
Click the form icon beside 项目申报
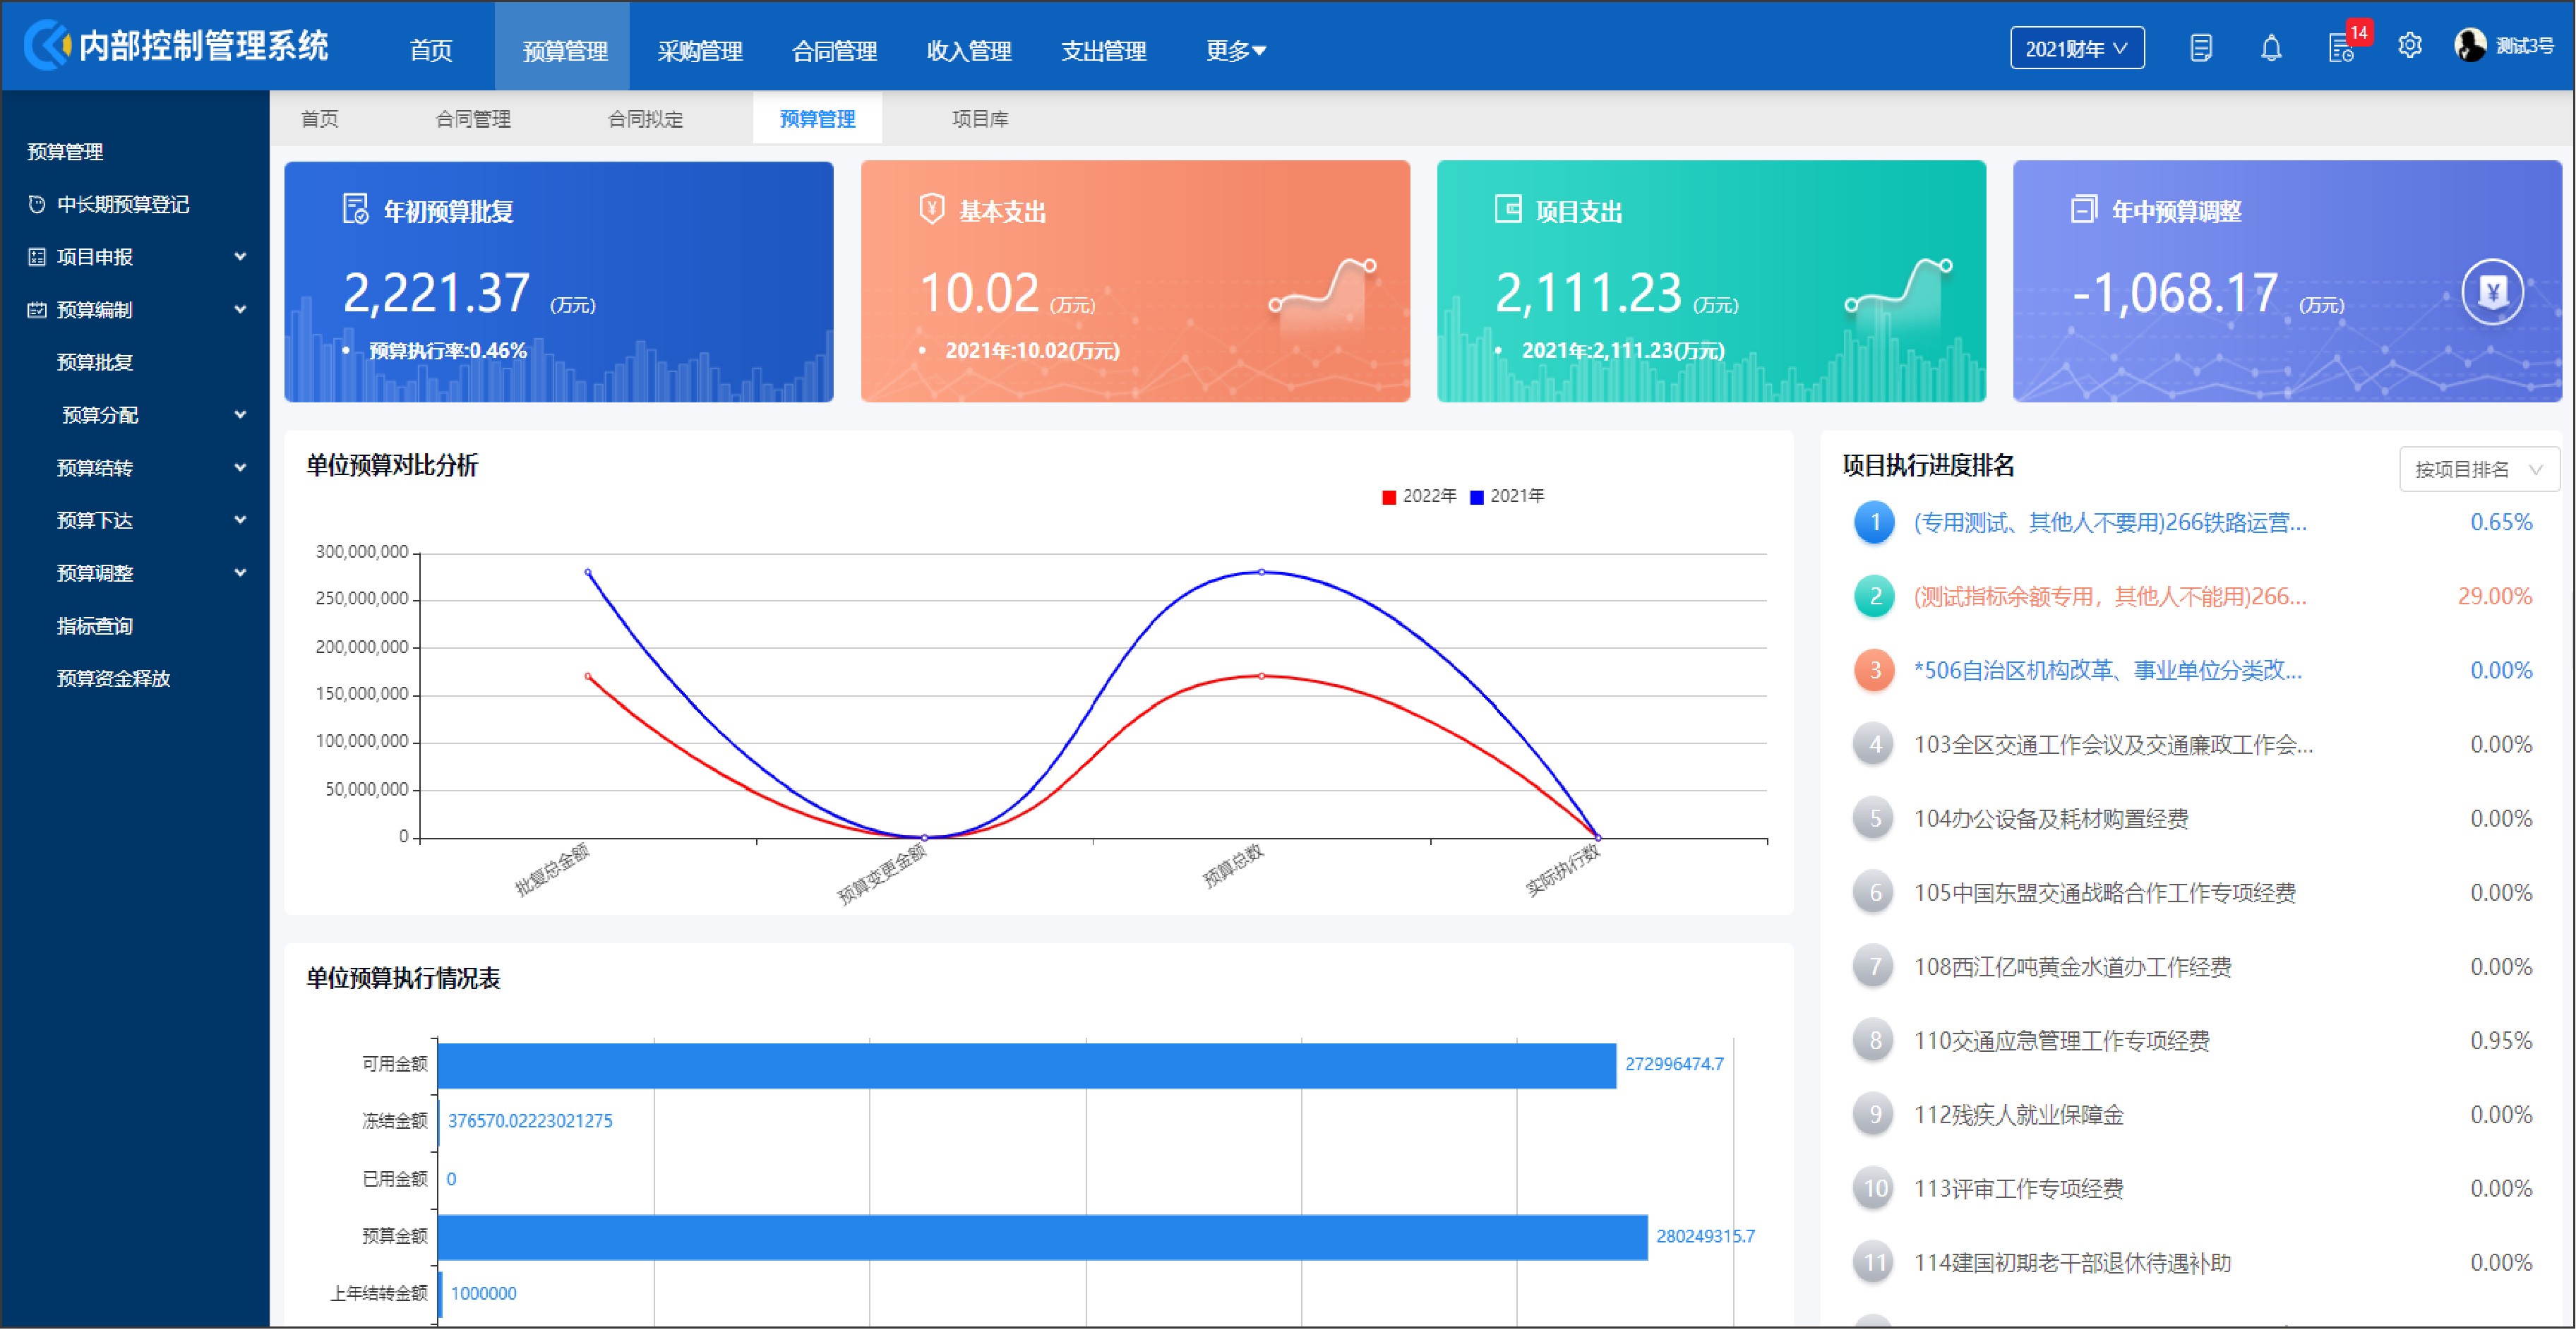37,257
